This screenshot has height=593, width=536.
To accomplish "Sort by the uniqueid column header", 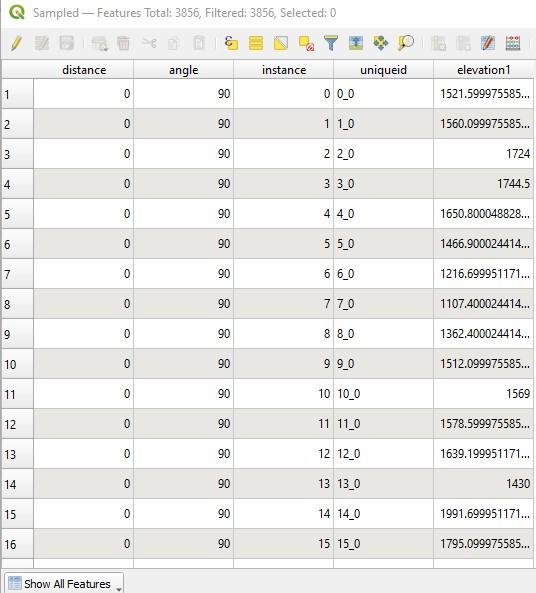I will (x=383, y=70).
